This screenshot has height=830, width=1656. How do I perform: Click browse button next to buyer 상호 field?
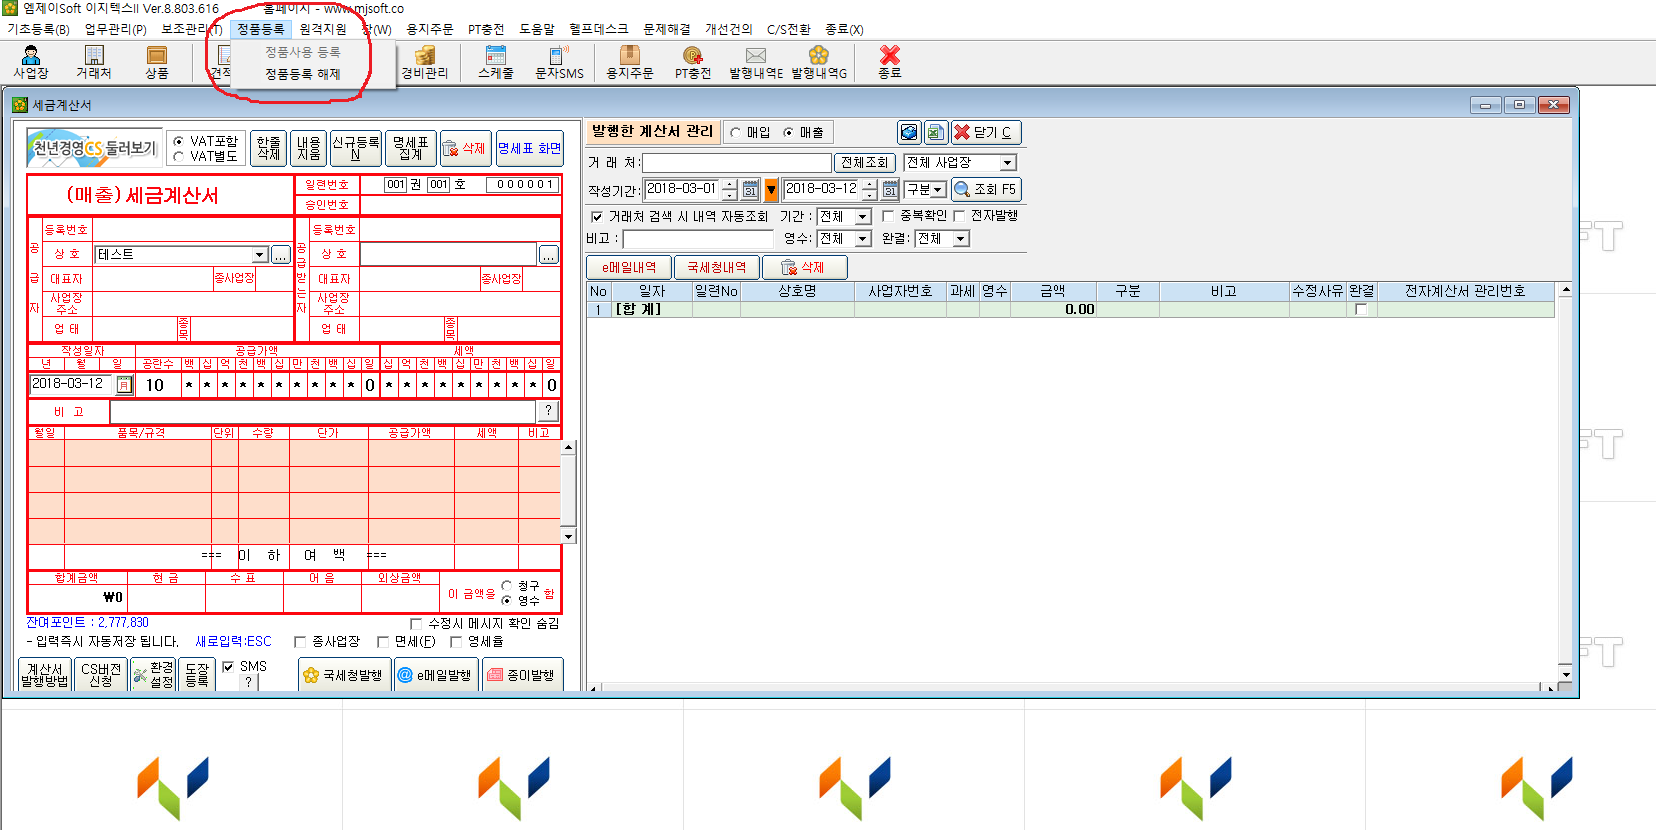548,255
